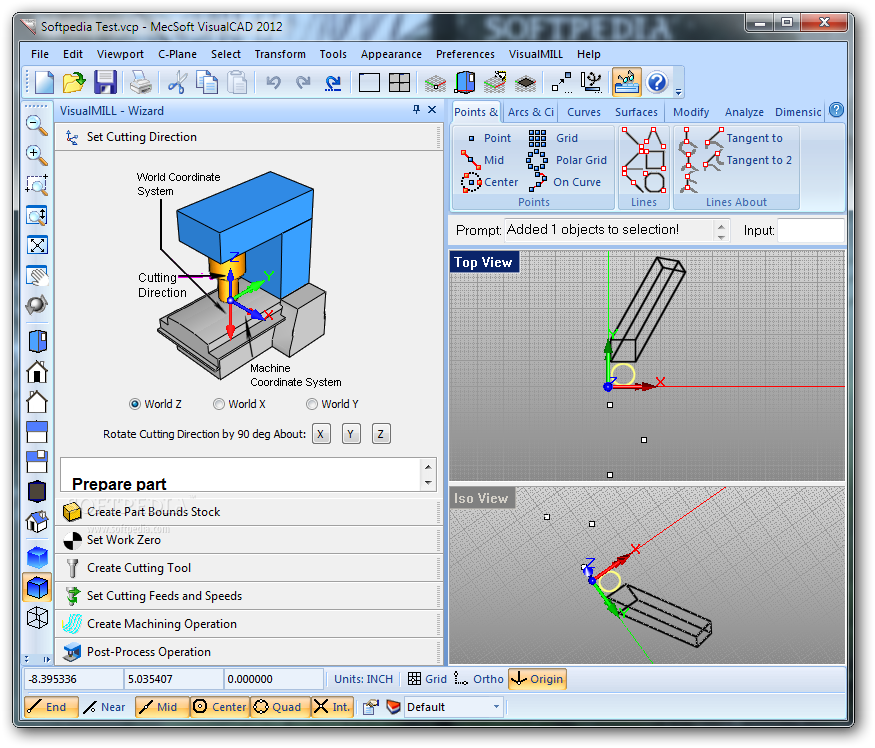
Task: Click the Print icon in toolbar
Action: pyautogui.click(x=141, y=83)
